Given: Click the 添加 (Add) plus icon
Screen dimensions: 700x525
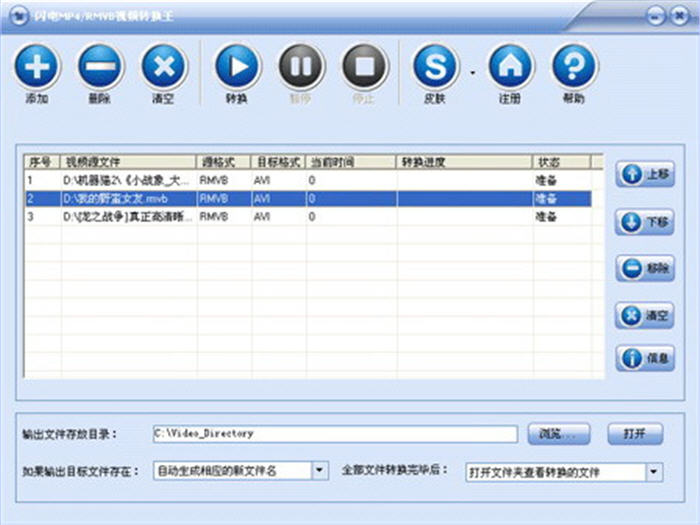Looking at the screenshot, I should [37, 67].
